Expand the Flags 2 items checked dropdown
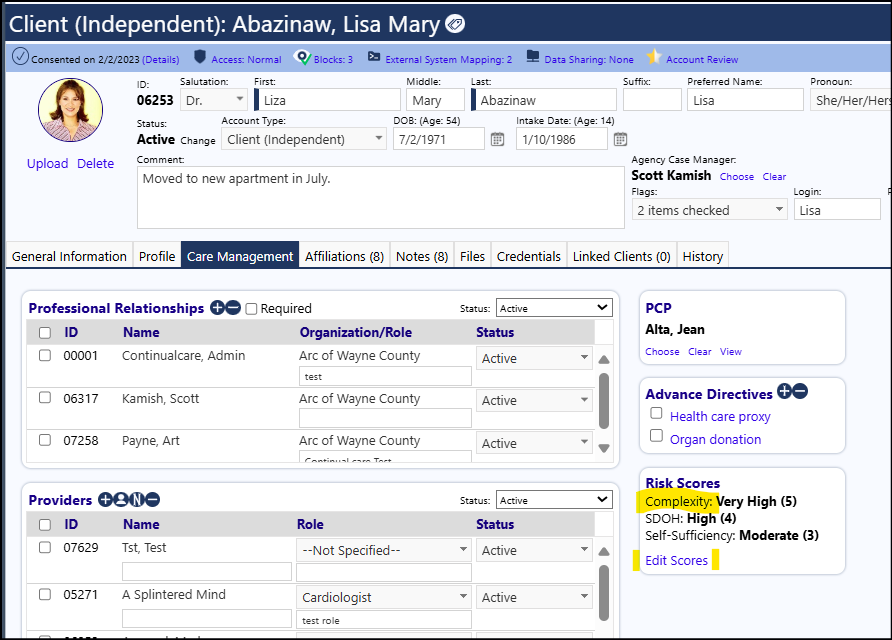The height and width of the screenshot is (640, 892). 709,210
